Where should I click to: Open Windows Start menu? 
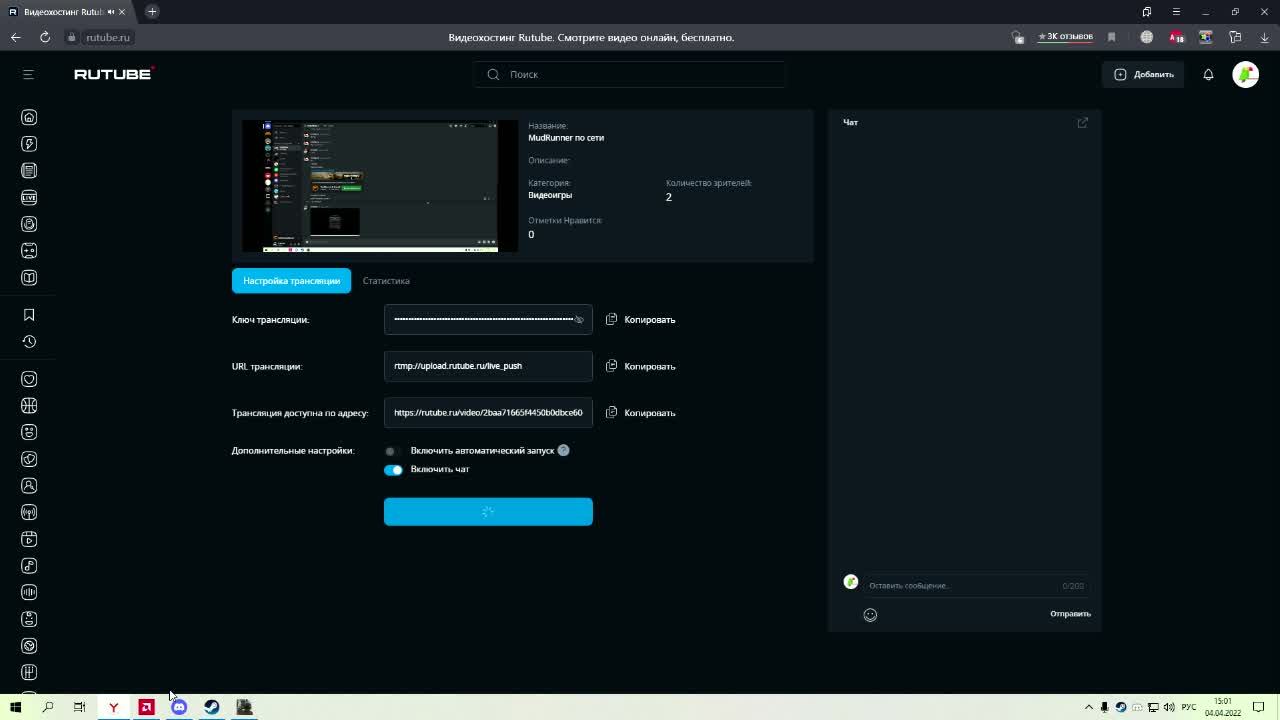[x=15, y=707]
